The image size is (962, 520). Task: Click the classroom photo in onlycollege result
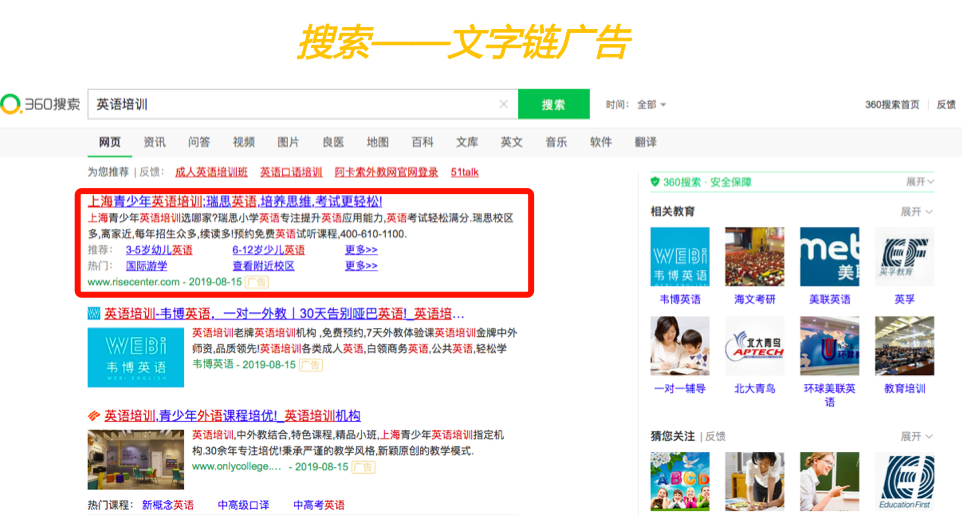[136, 460]
